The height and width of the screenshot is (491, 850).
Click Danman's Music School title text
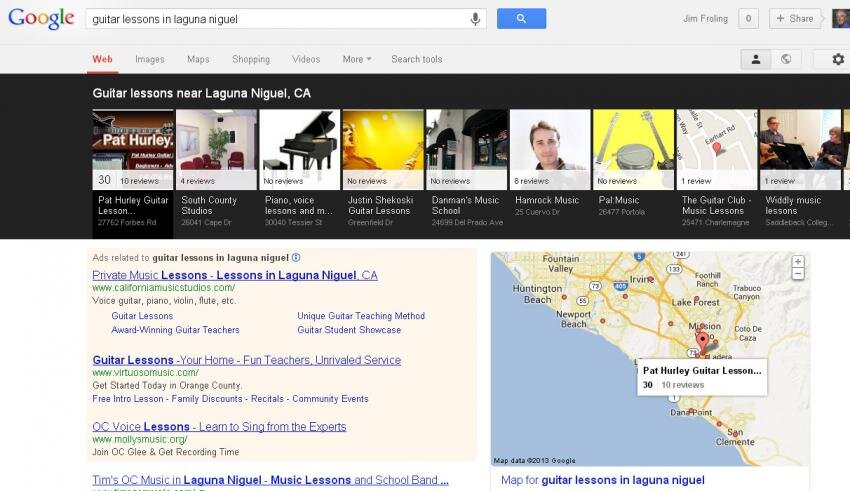click(x=465, y=205)
